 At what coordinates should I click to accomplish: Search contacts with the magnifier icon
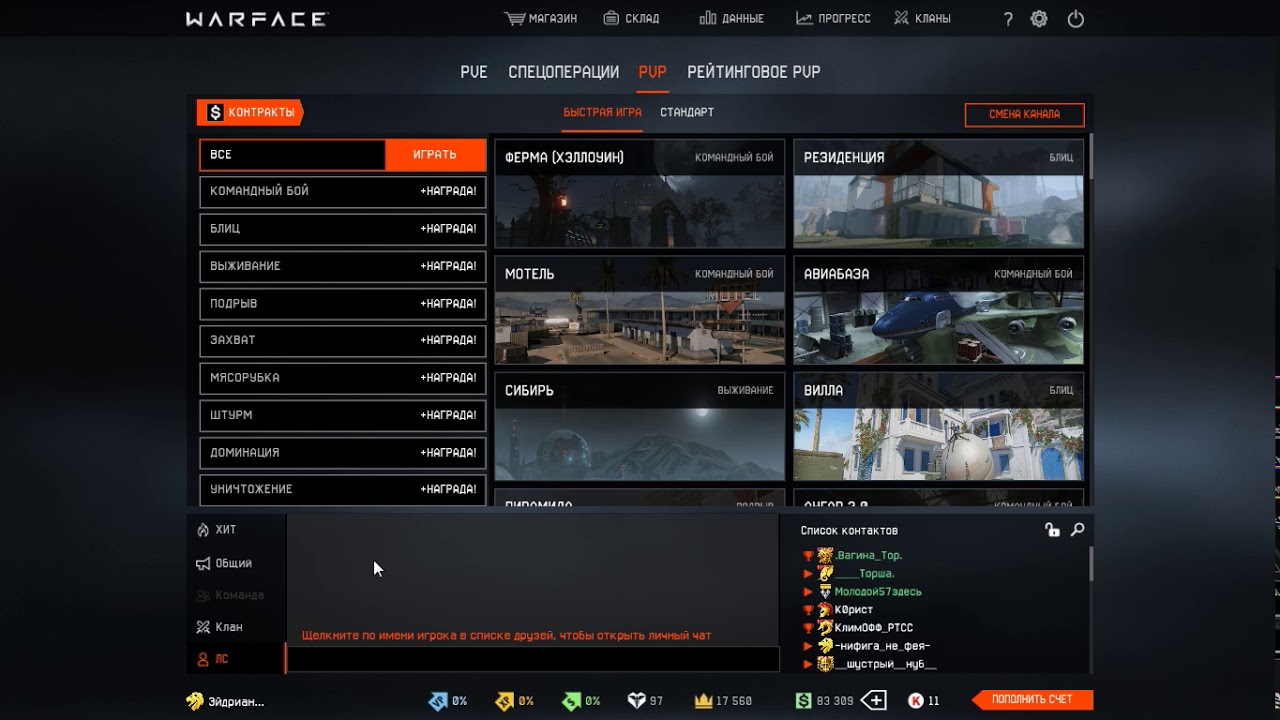pos(1077,530)
